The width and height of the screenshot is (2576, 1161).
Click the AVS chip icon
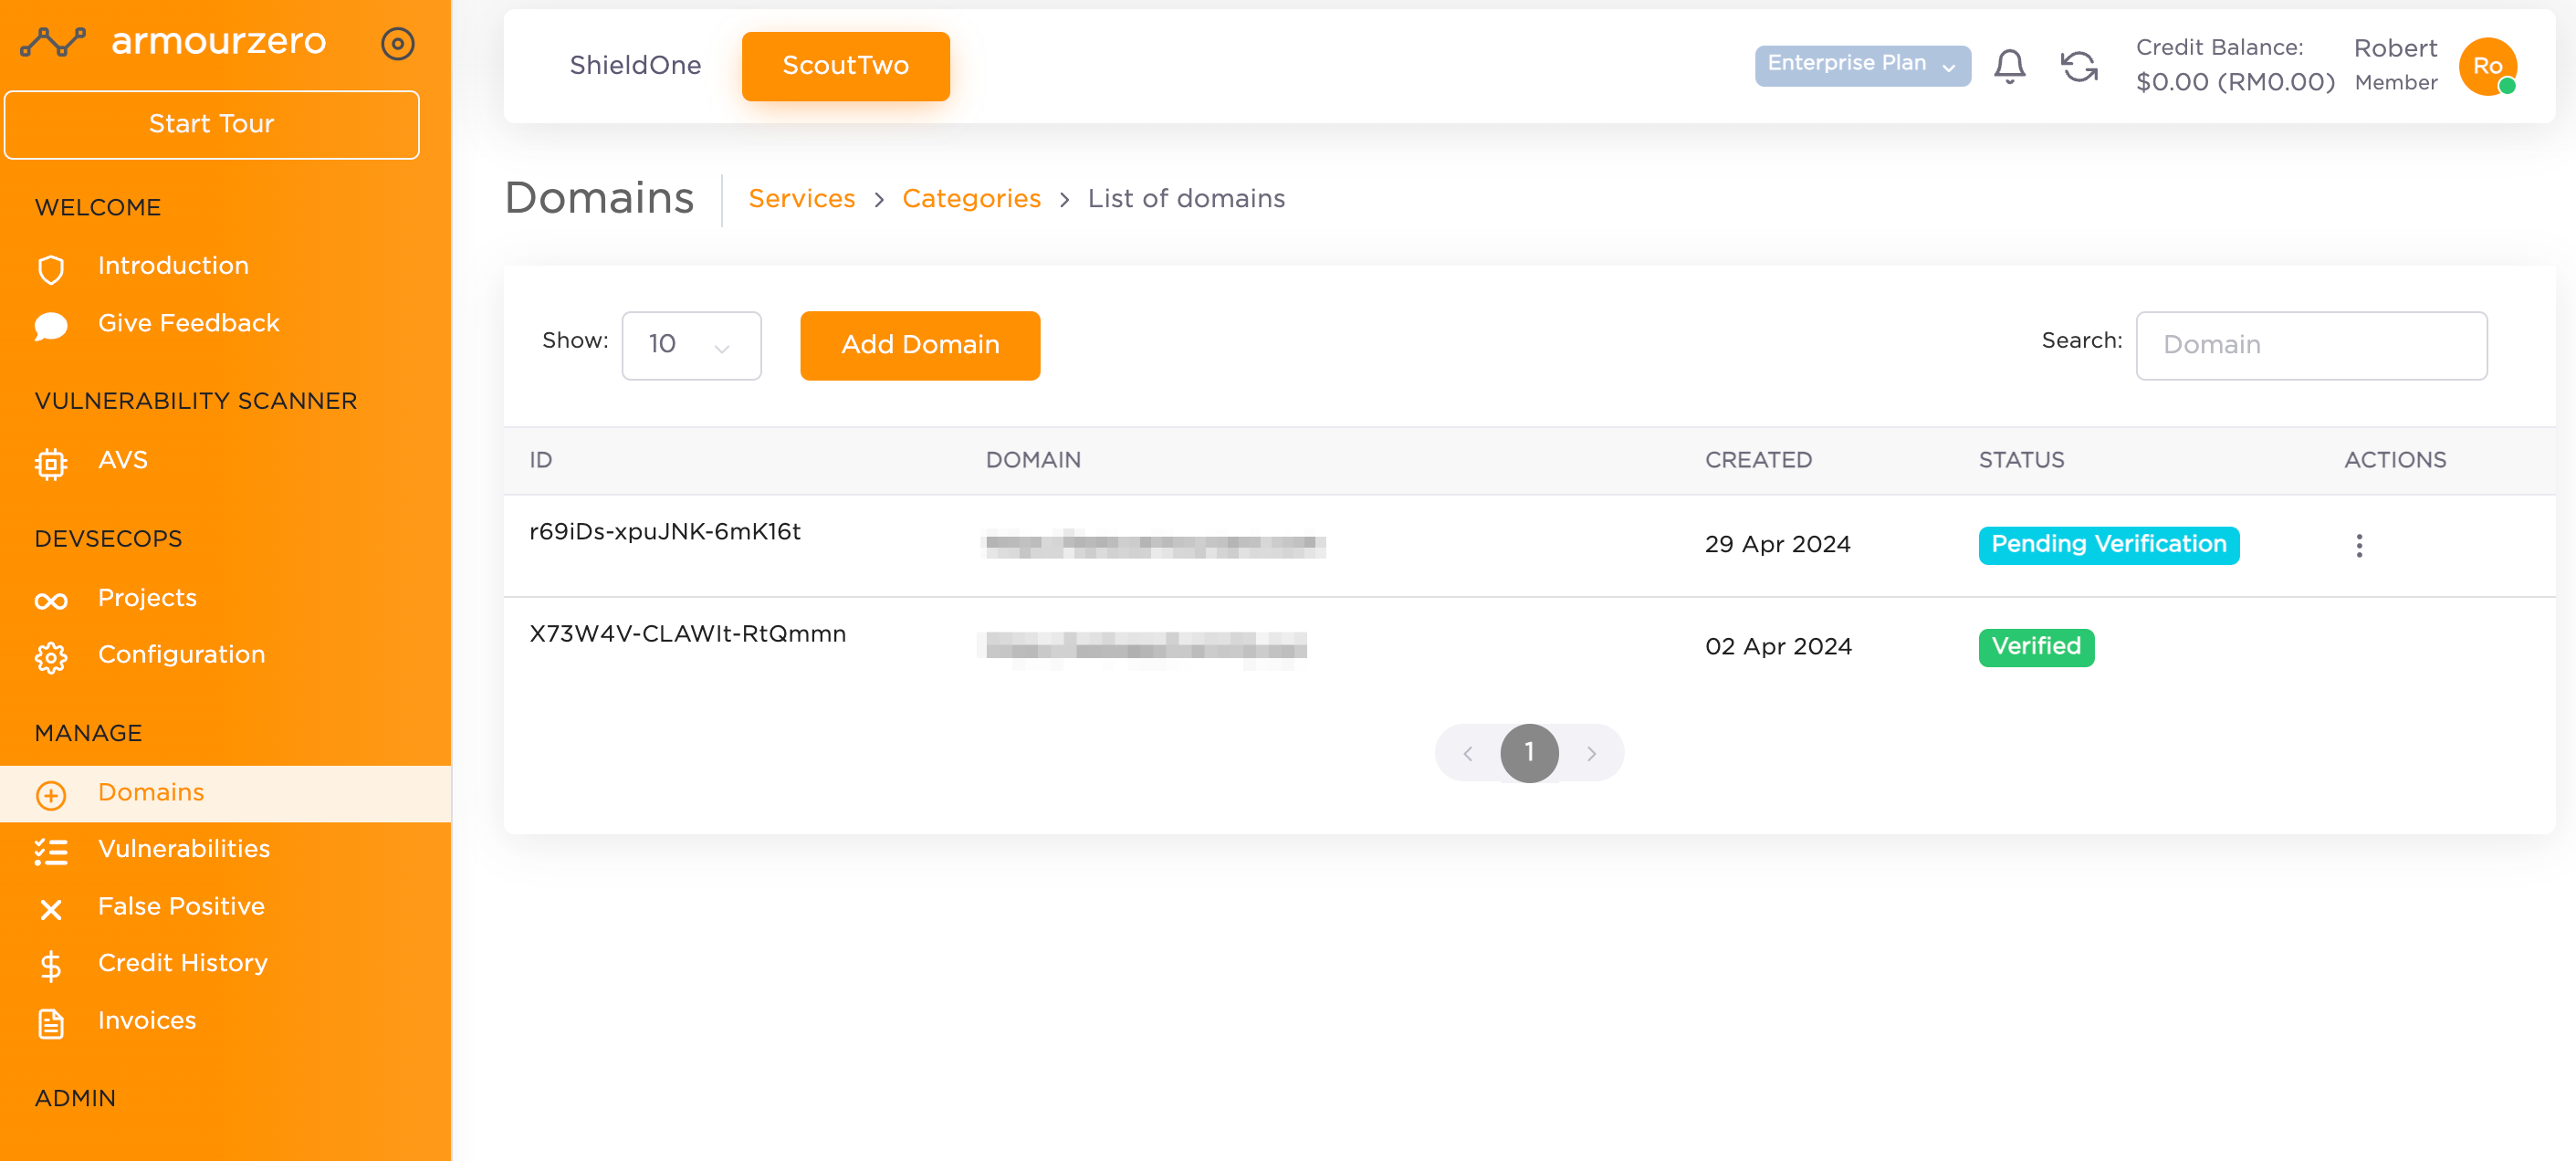click(51, 463)
